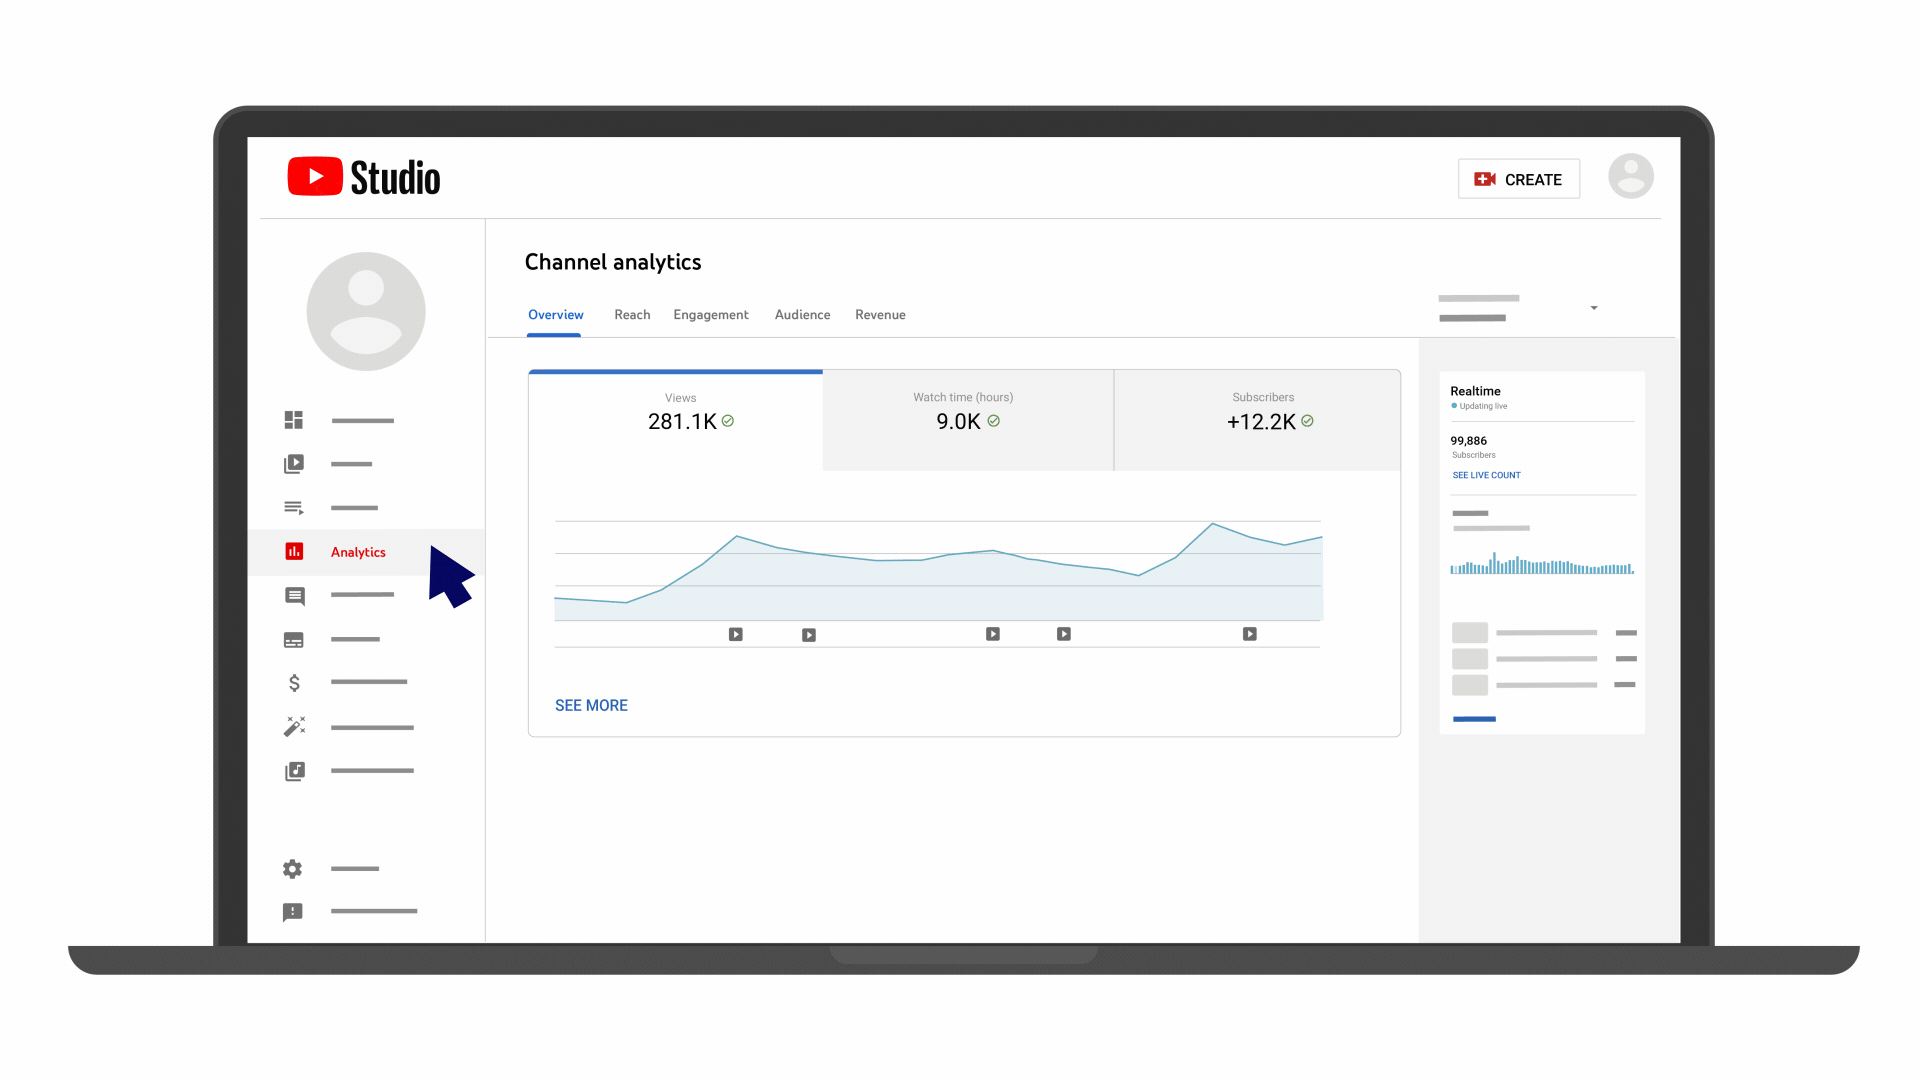Click SEE MORE to expand analytics
This screenshot has height=1080, width=1920.
pos(591,704)
